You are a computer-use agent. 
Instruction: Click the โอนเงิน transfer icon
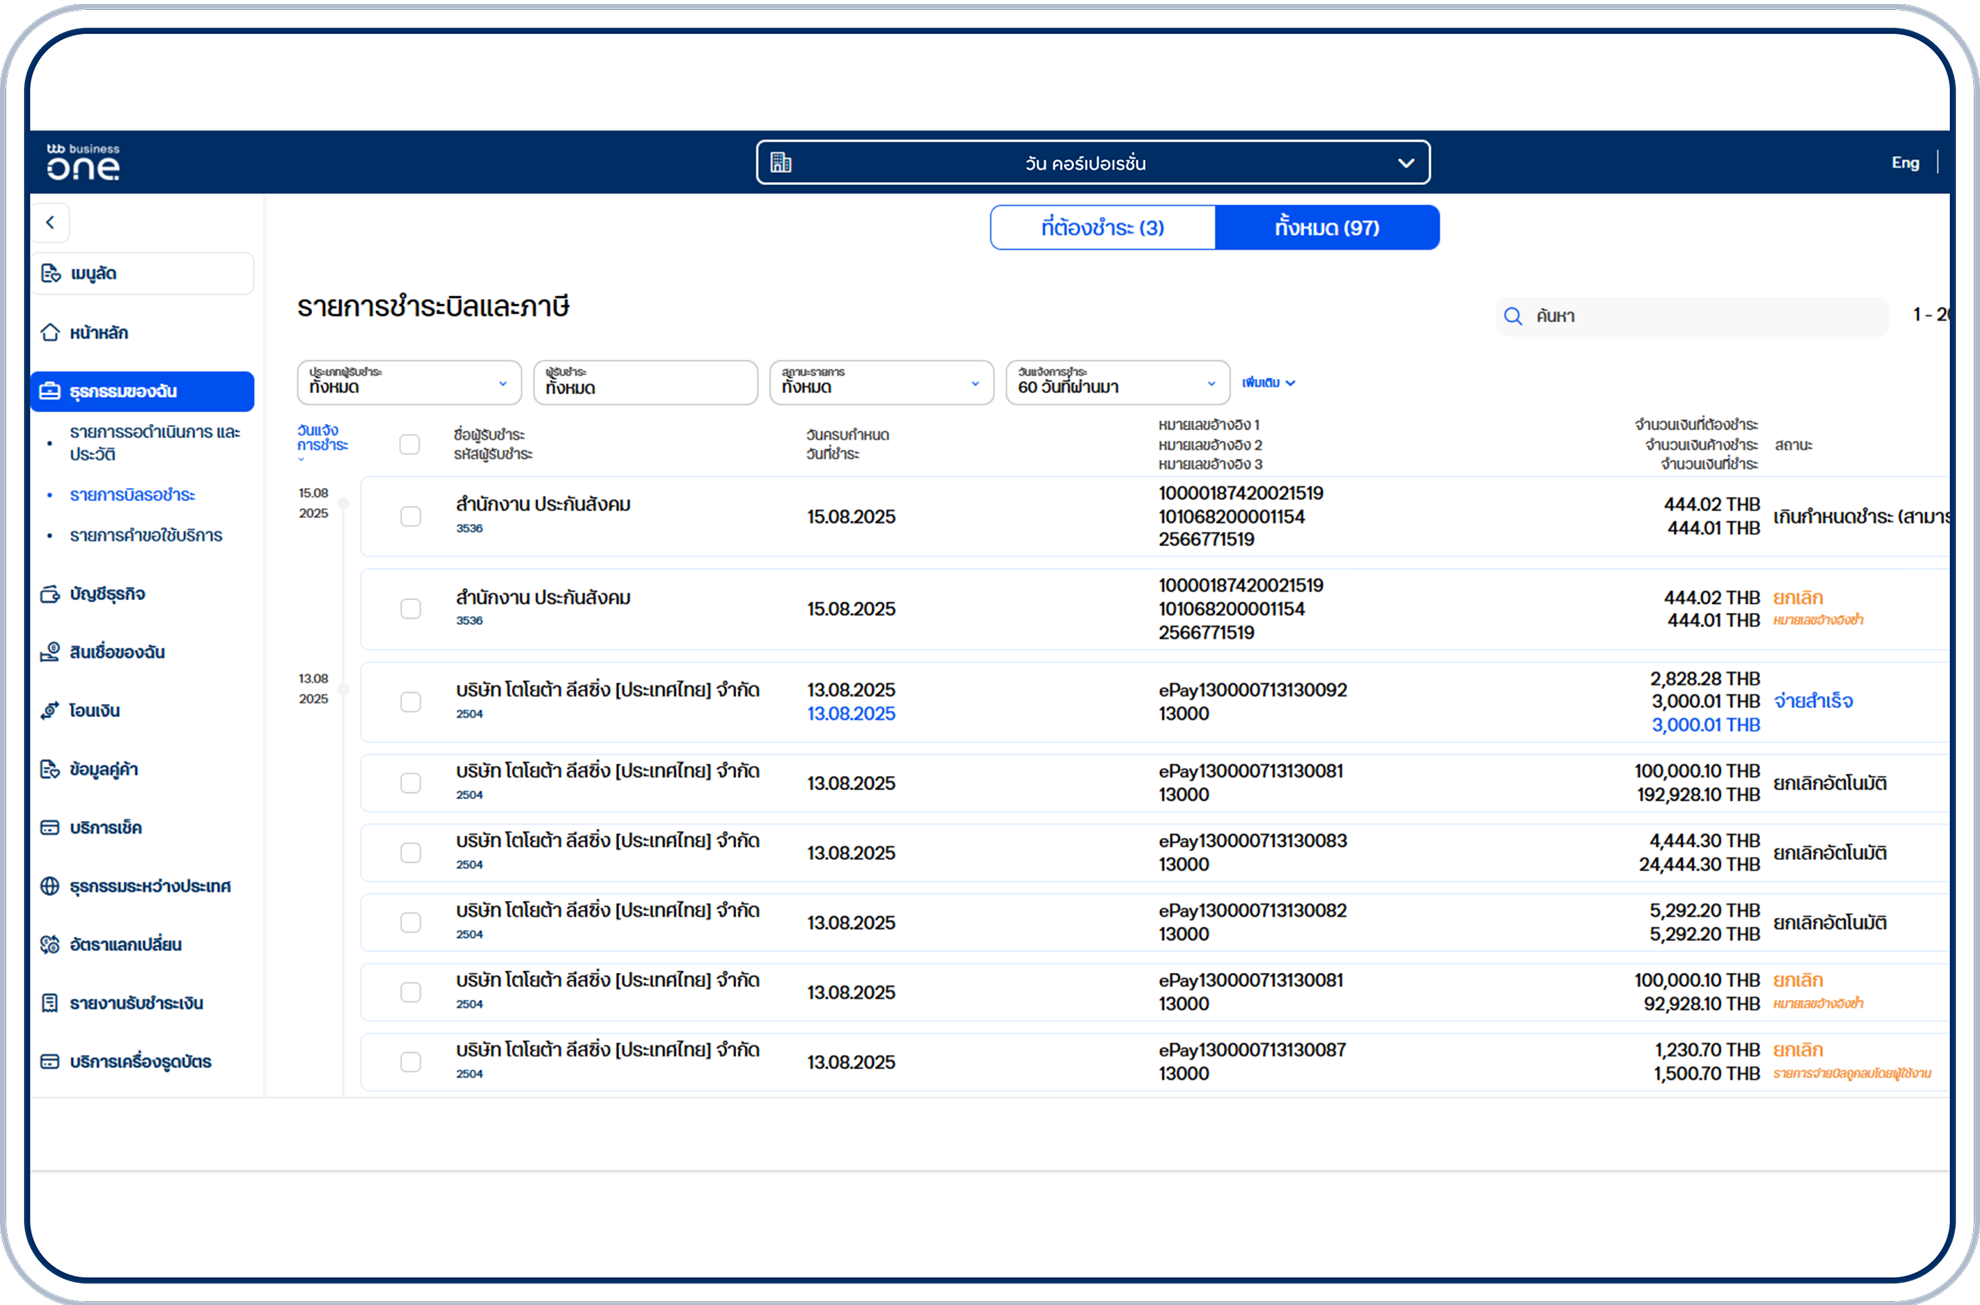coord(50,711)
